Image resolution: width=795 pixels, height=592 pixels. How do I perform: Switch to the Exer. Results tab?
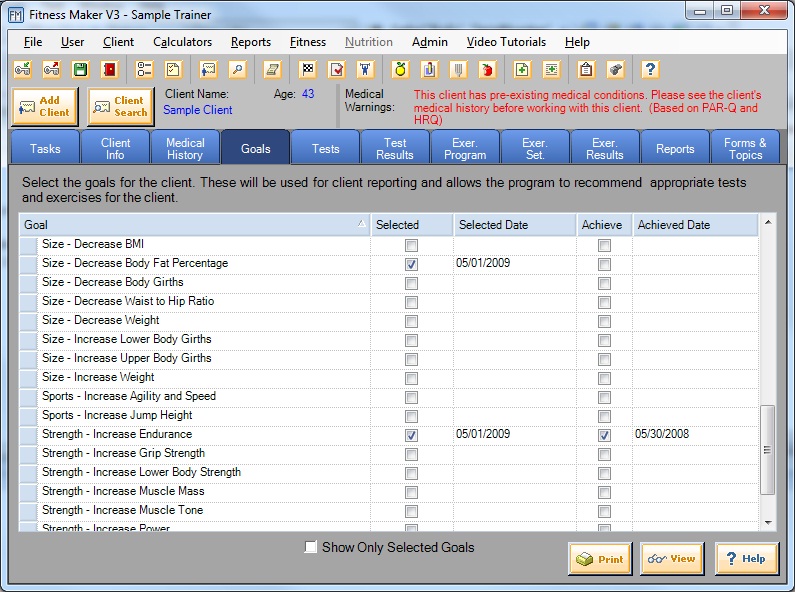[x=605, y=149]
